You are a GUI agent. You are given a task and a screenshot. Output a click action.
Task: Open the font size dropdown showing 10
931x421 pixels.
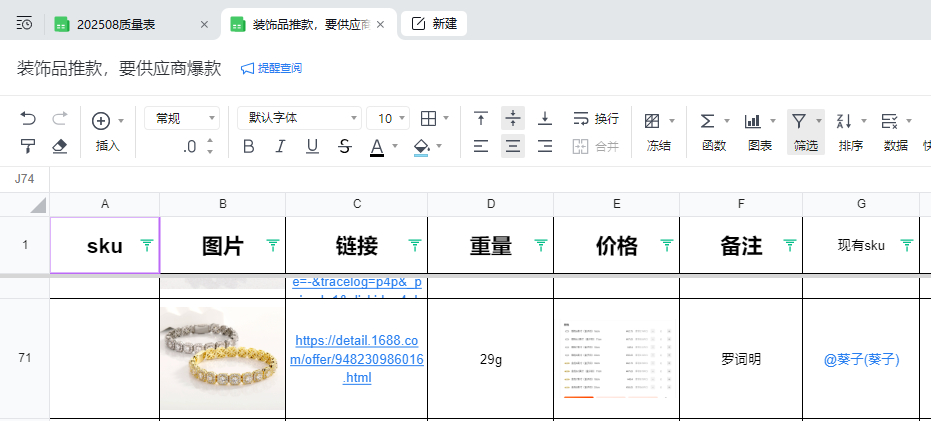[x=387, y=118]
